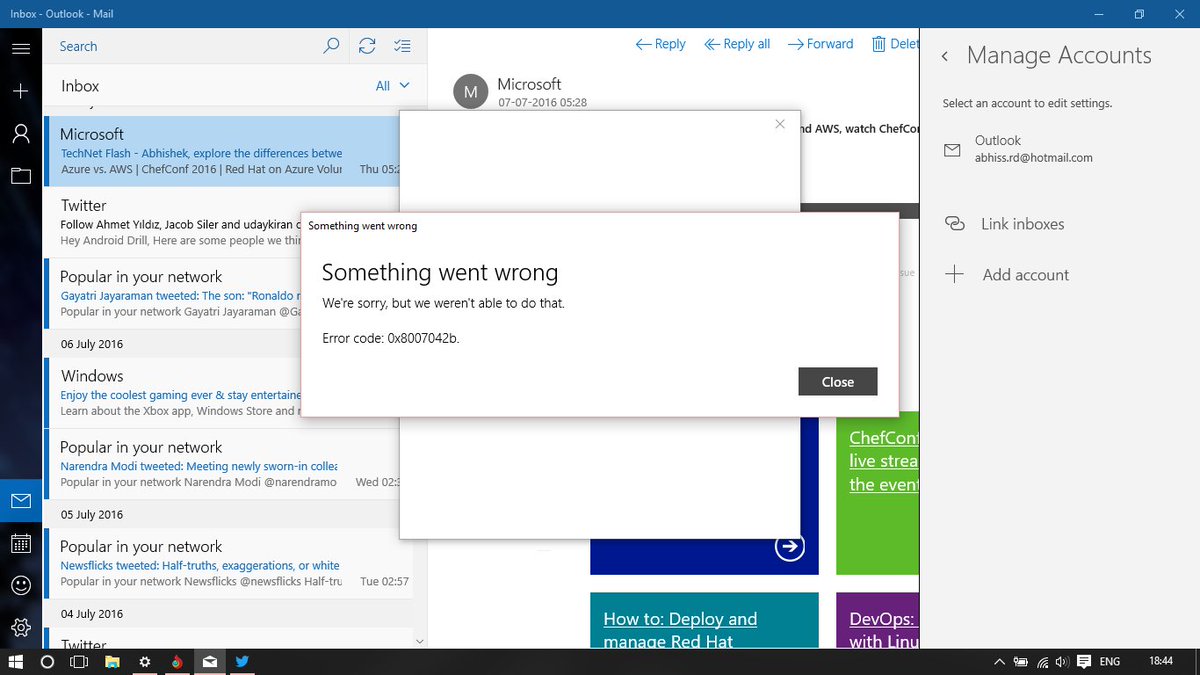Expand the navigation pane via hamburger menu
Screen dimensions: 1200x675
pos(21,47)
